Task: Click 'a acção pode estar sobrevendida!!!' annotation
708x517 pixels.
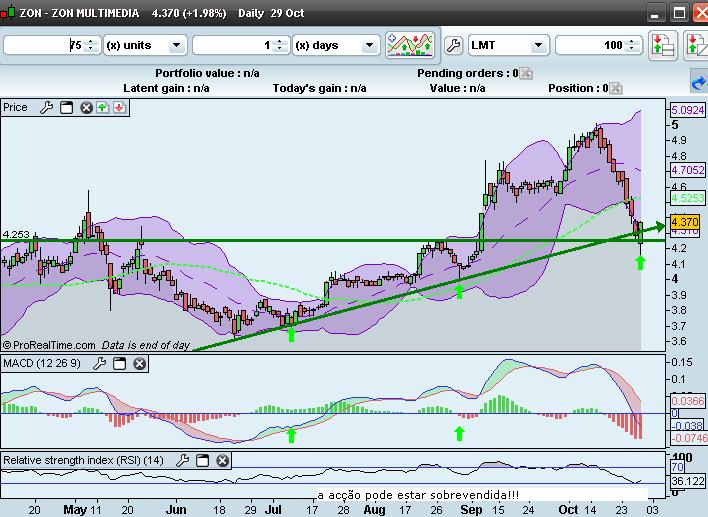Action: tap(418, 495)
